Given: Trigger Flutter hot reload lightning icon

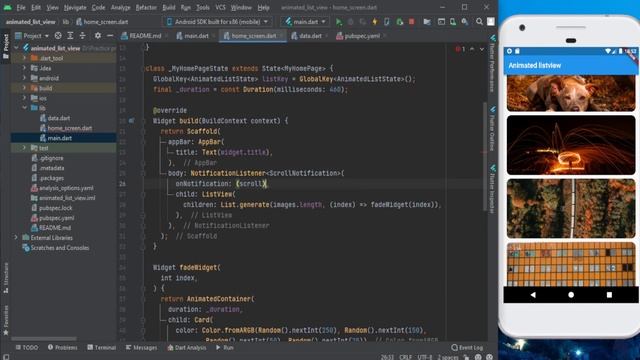Looking at the screenshot, I should click(375, 22).
